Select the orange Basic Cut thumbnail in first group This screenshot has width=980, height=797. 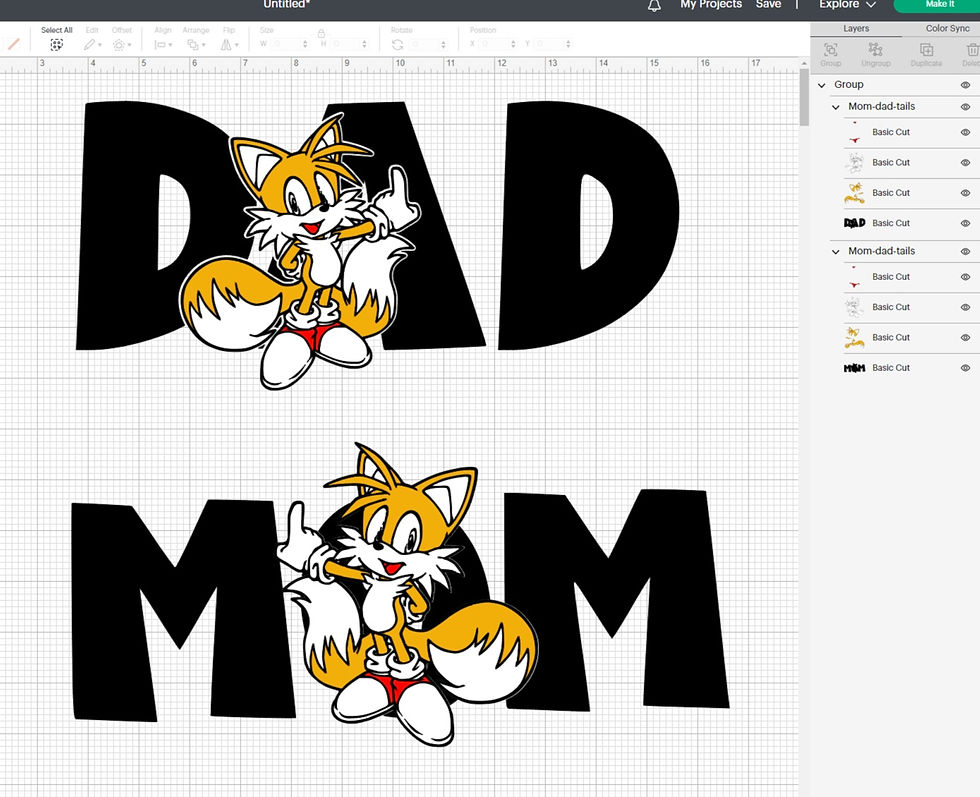coord(854,193)
